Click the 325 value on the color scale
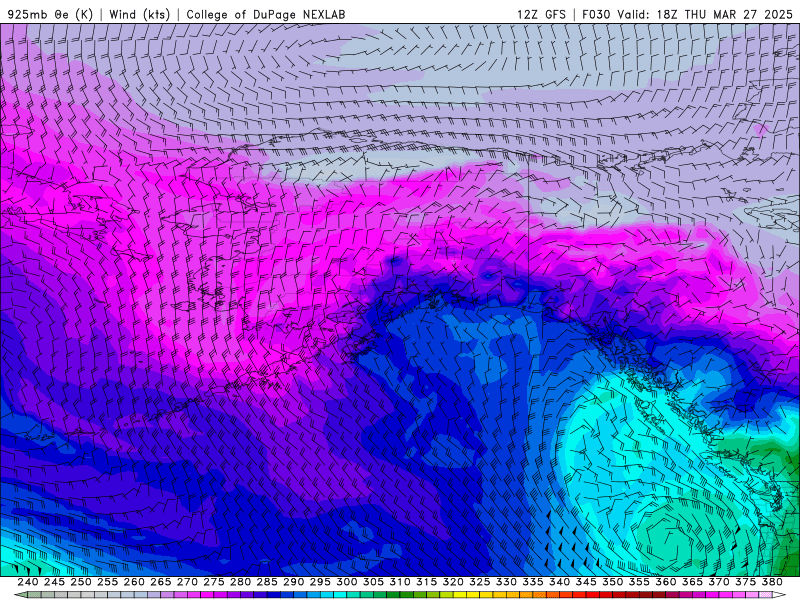The image size is (800, 600). (x=479, y=582)
